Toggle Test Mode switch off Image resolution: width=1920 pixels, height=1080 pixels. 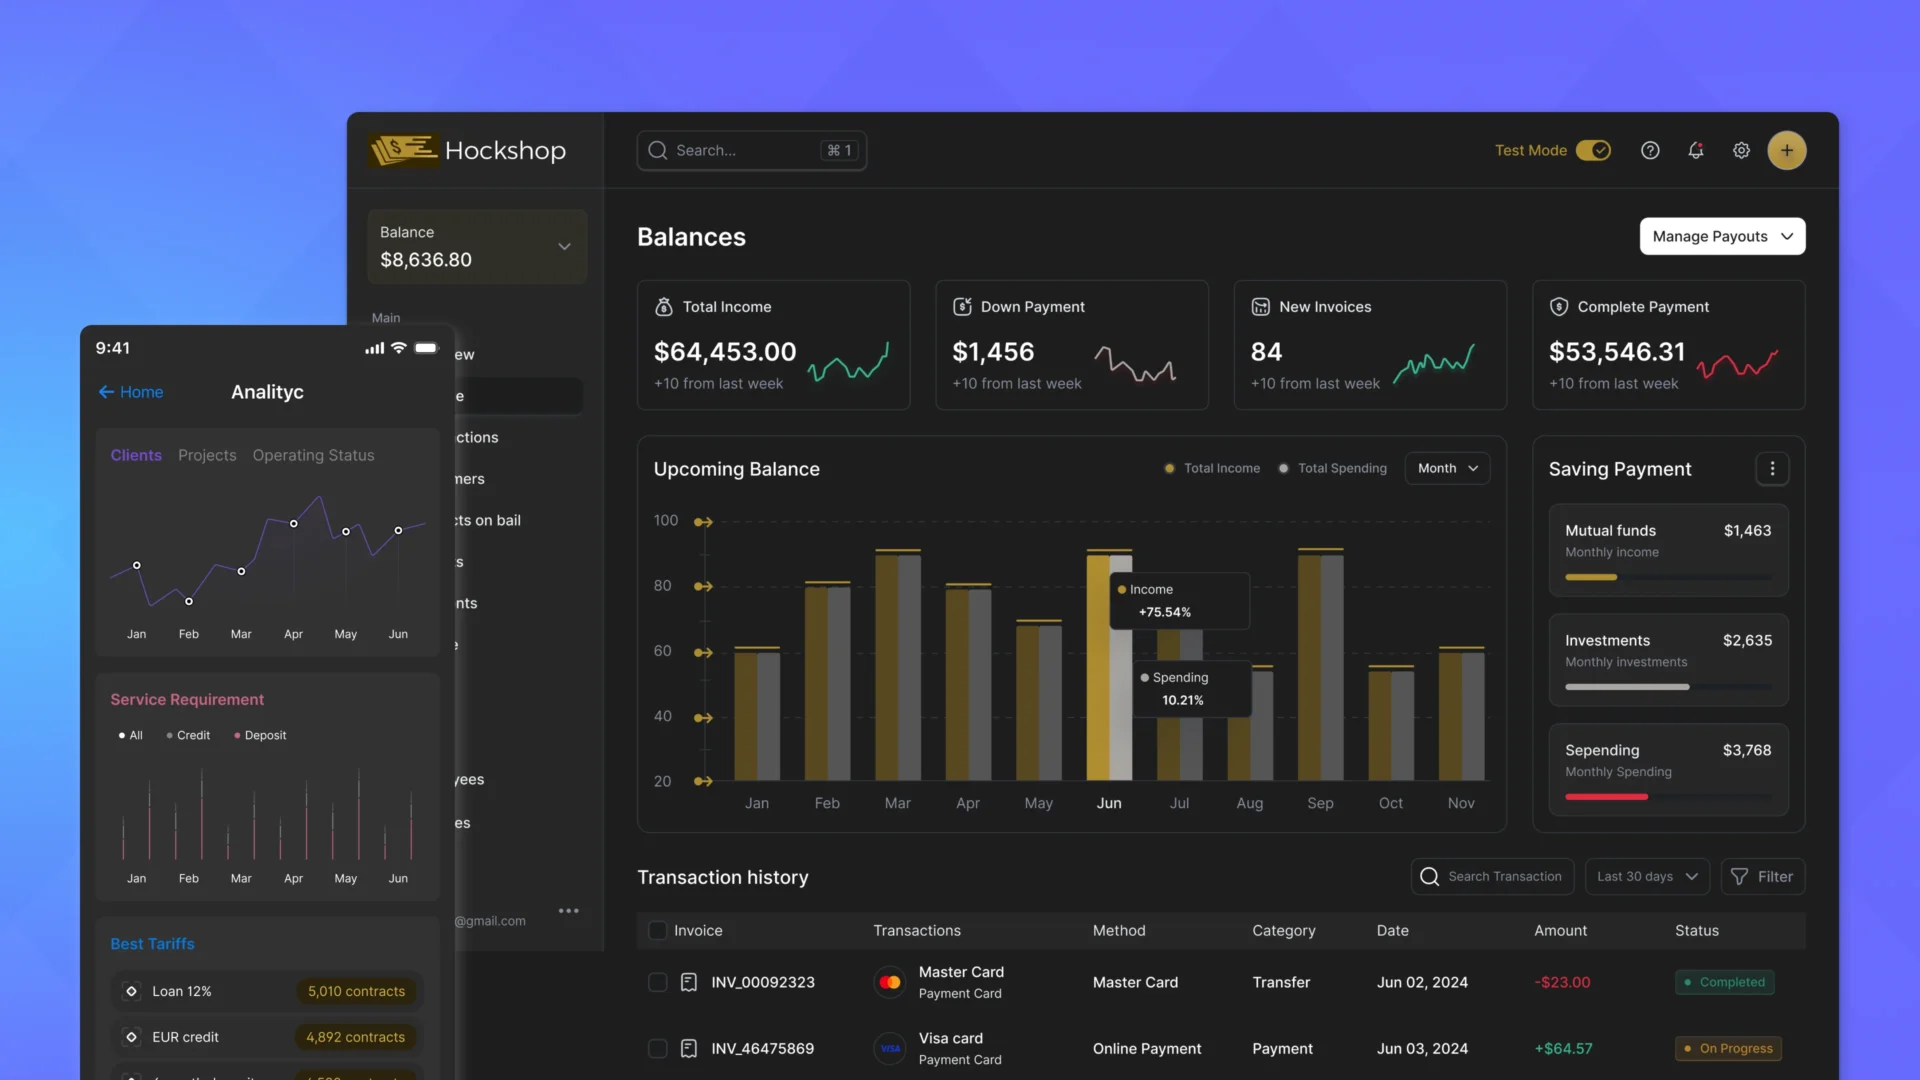click(x=1593, y=150)
